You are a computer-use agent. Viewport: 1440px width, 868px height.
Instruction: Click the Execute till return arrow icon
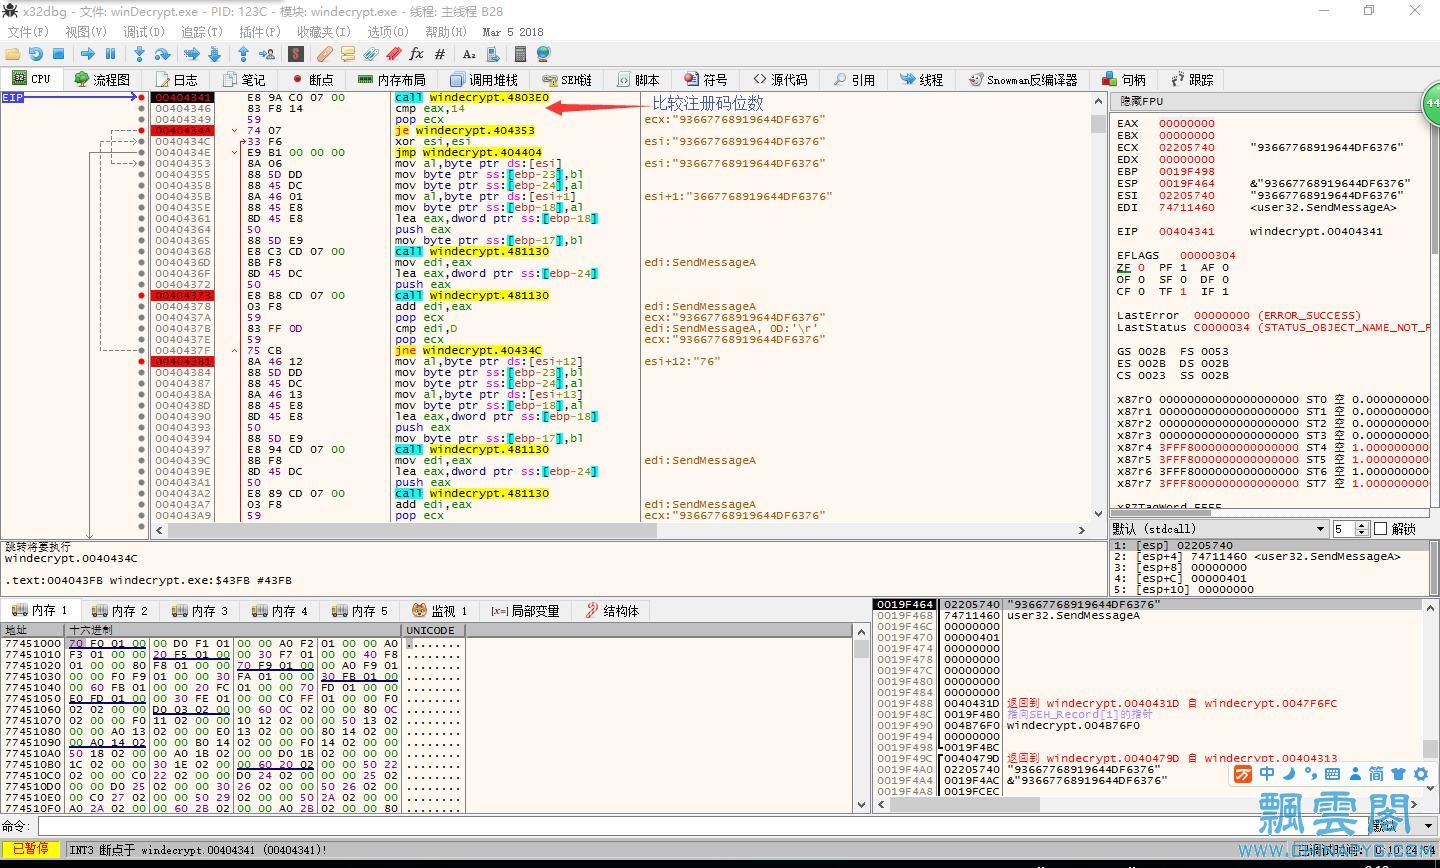click(x=244, y=54)
